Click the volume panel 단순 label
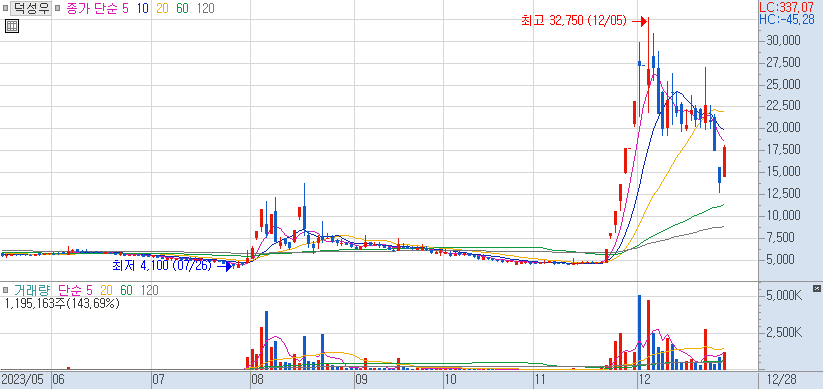823x389 pixels. pos(70,290)
